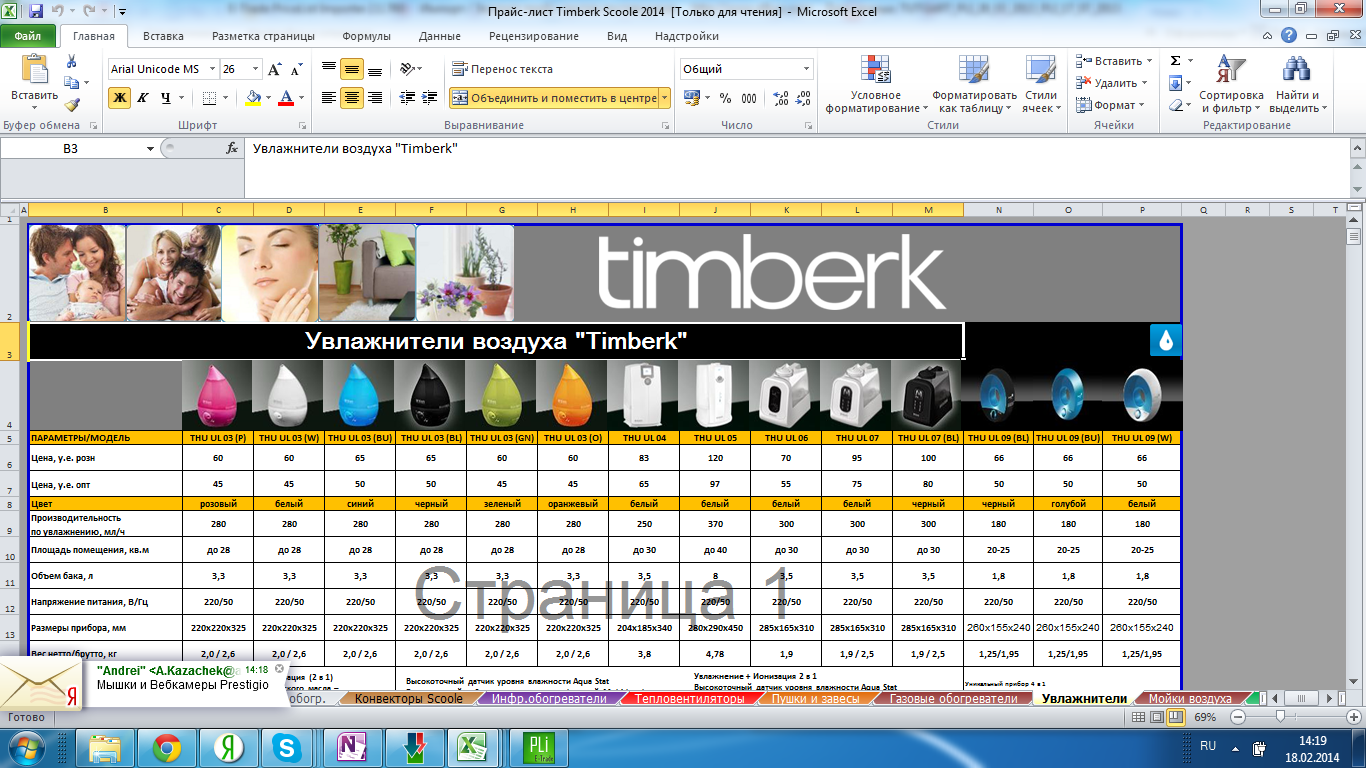Toggle center horizontal alignment
The height and width of the screenshot is (778, 1366).
(352, 98)
